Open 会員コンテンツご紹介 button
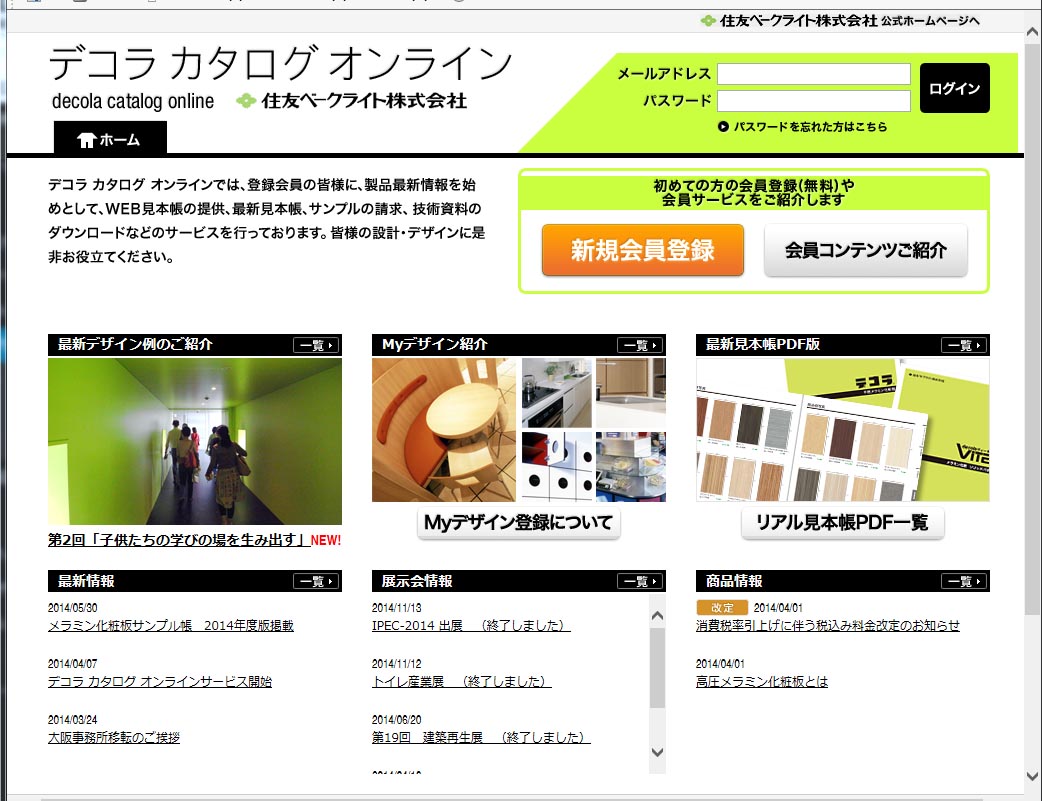Viewport: 1042px width, 801px height. (865, 250)
